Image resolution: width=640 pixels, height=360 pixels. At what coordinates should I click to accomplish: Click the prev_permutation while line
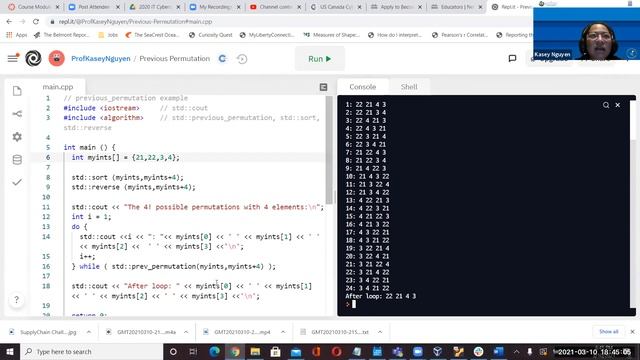173,266
